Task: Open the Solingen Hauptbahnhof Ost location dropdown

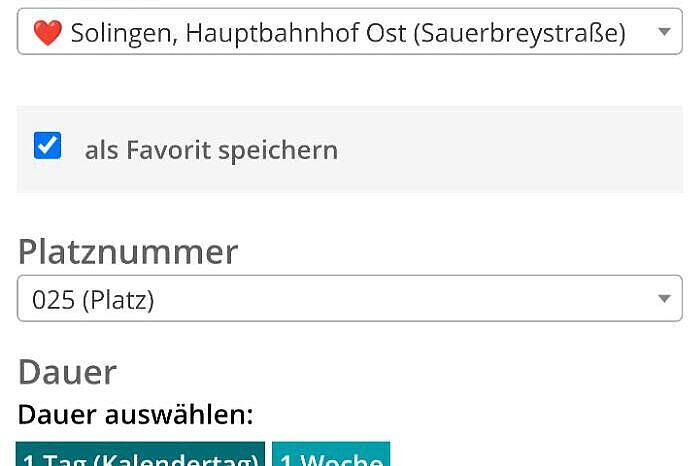Action: (x=350, y=32)
